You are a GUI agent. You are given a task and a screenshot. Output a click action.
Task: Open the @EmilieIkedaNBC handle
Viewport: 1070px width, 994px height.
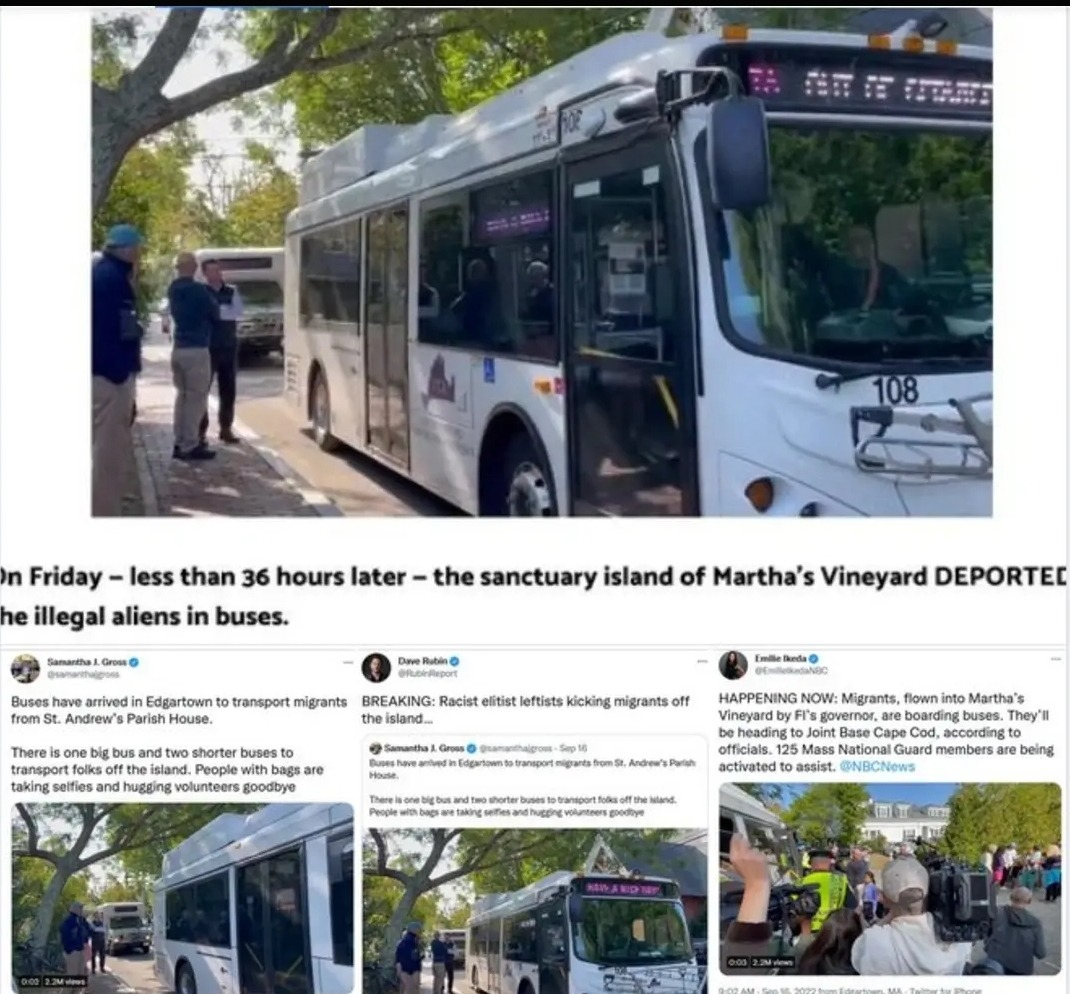pos(791,671)
